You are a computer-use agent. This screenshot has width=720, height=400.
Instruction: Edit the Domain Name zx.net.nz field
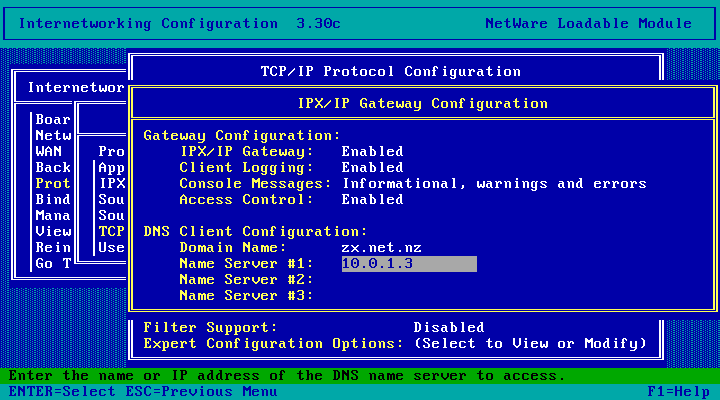coord(382,248)
